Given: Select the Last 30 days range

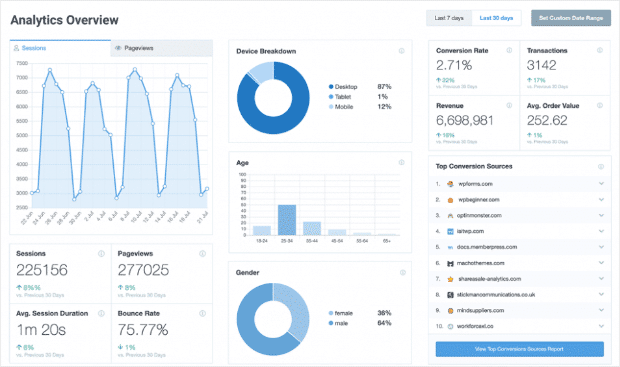Looking at the screenshot, I should tap(496, 18).
